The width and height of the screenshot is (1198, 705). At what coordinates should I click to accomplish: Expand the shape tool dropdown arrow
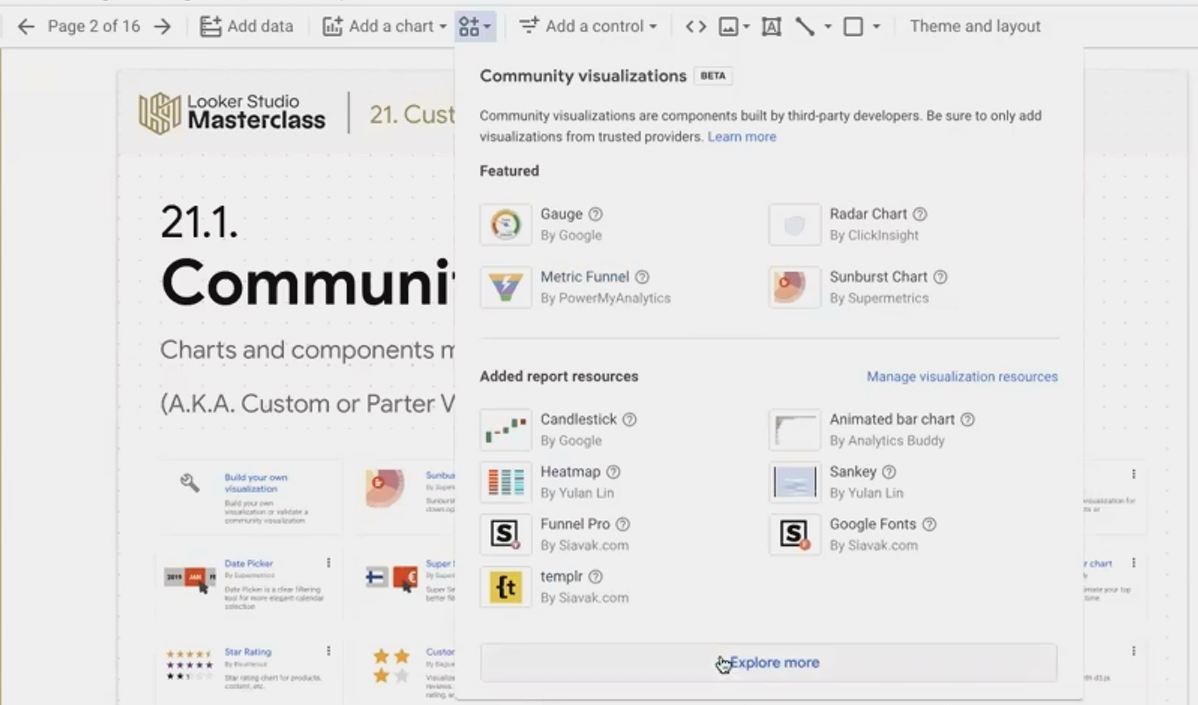pyautogui.click(x=876, y=27)
